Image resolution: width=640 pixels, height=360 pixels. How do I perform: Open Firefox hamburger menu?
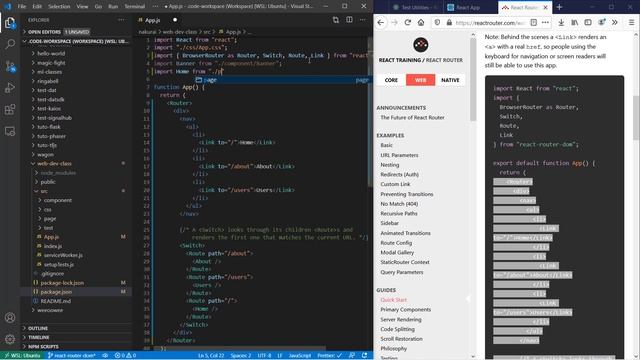pyautogui.click(x=631, y=22)
